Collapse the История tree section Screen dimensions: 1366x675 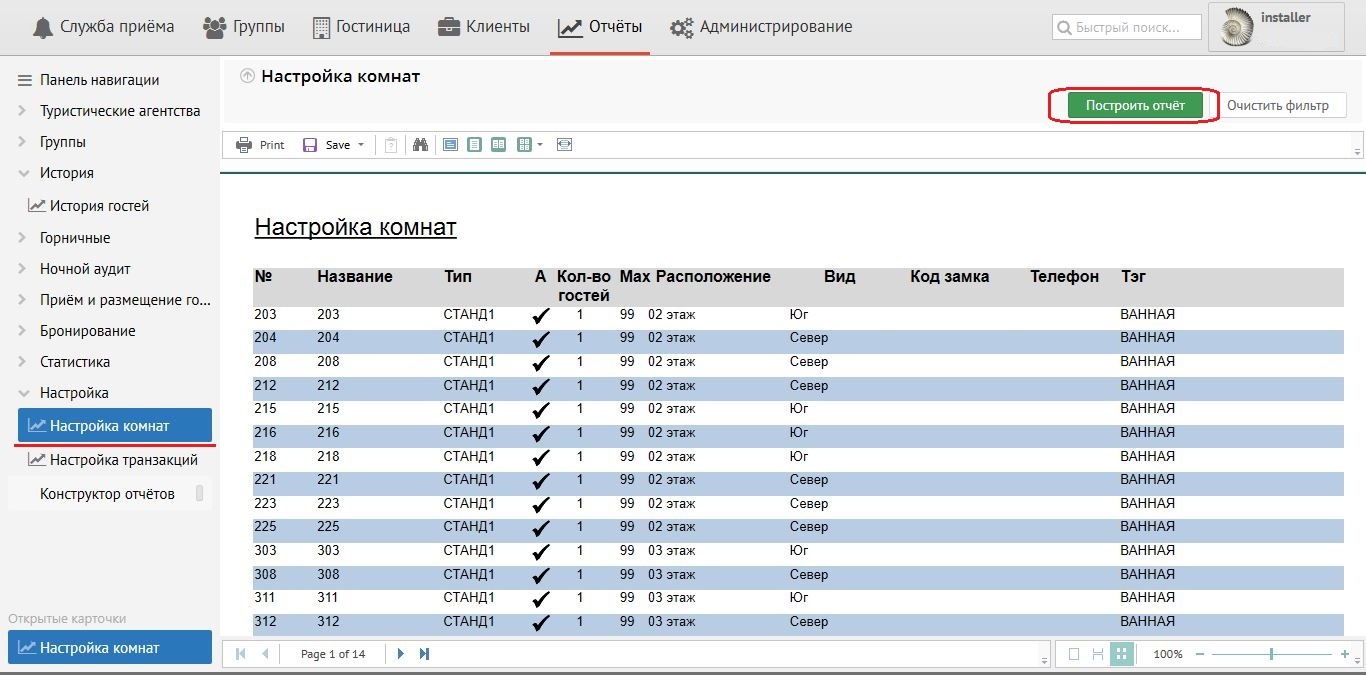click(x=23, y=173)
